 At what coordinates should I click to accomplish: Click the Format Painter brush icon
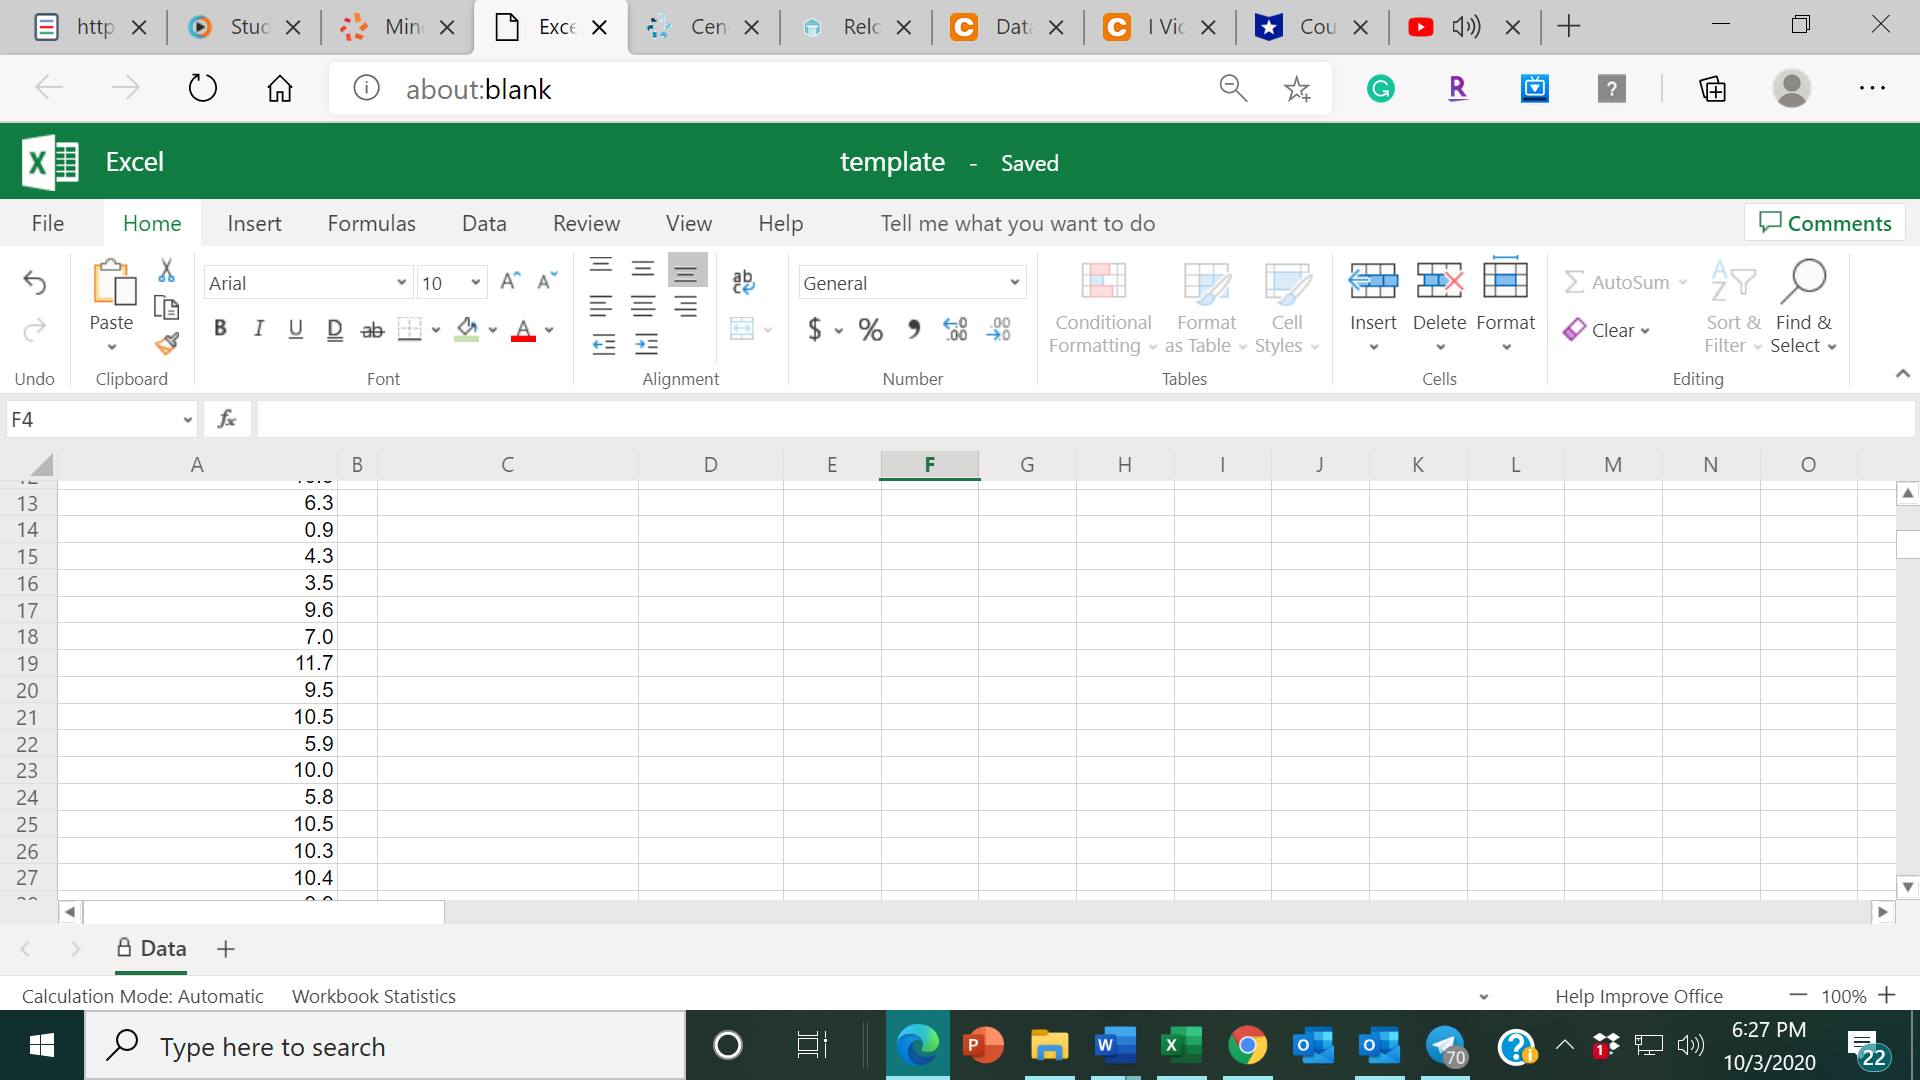(167, 344)
